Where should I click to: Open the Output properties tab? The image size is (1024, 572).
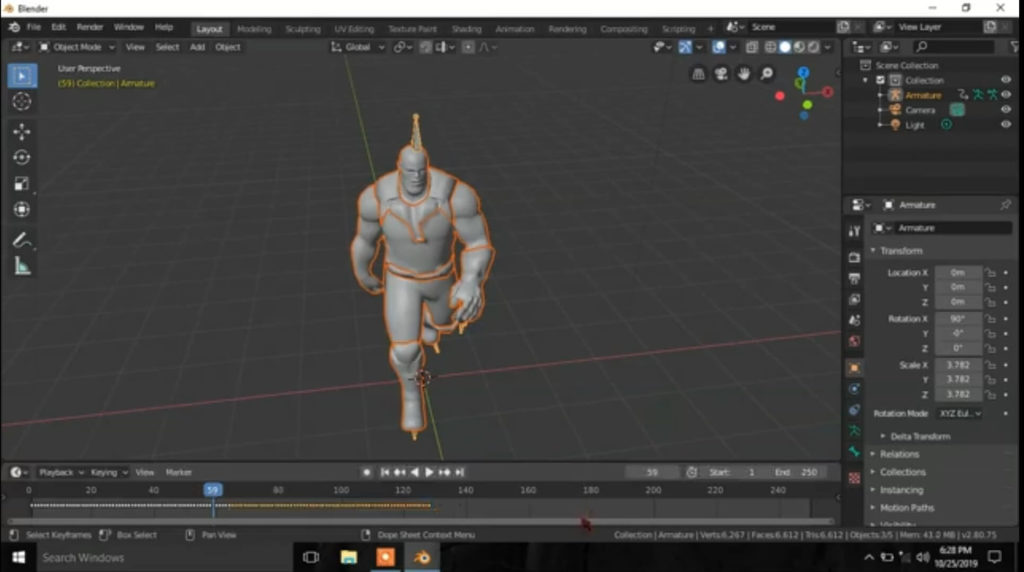pos(854,278)
